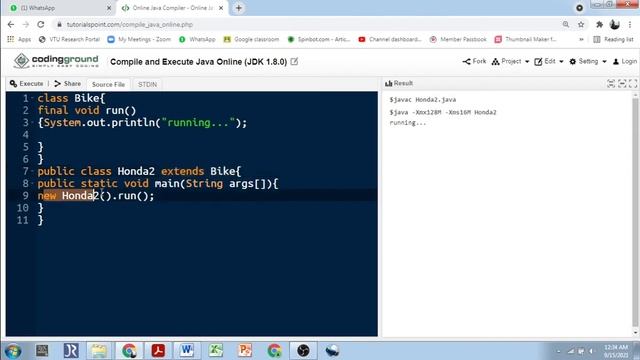Image resolution: width=640 pixels, height=360 pixels.
Task: Open My Meetings - Zoom bookmark
Action: pos(139,39)
